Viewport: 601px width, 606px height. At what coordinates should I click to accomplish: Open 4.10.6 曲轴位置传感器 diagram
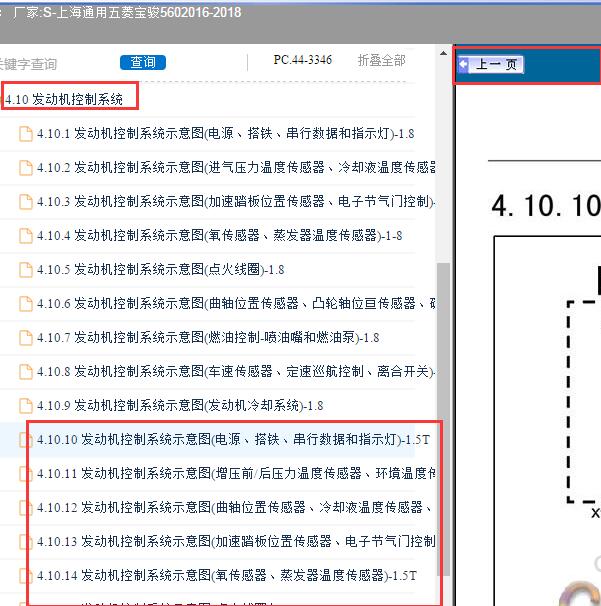[x=236, y=304]
